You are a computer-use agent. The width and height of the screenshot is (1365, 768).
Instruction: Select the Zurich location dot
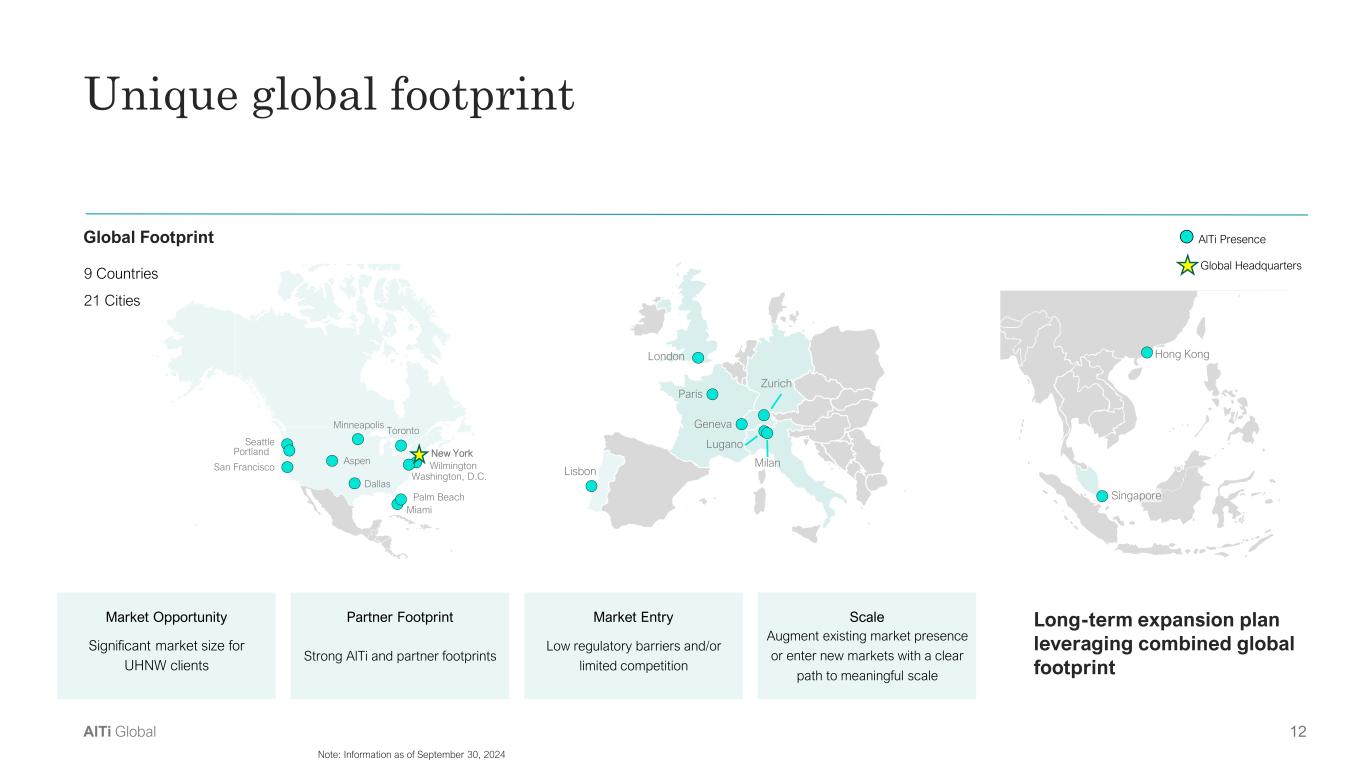(x=764, y=415)
